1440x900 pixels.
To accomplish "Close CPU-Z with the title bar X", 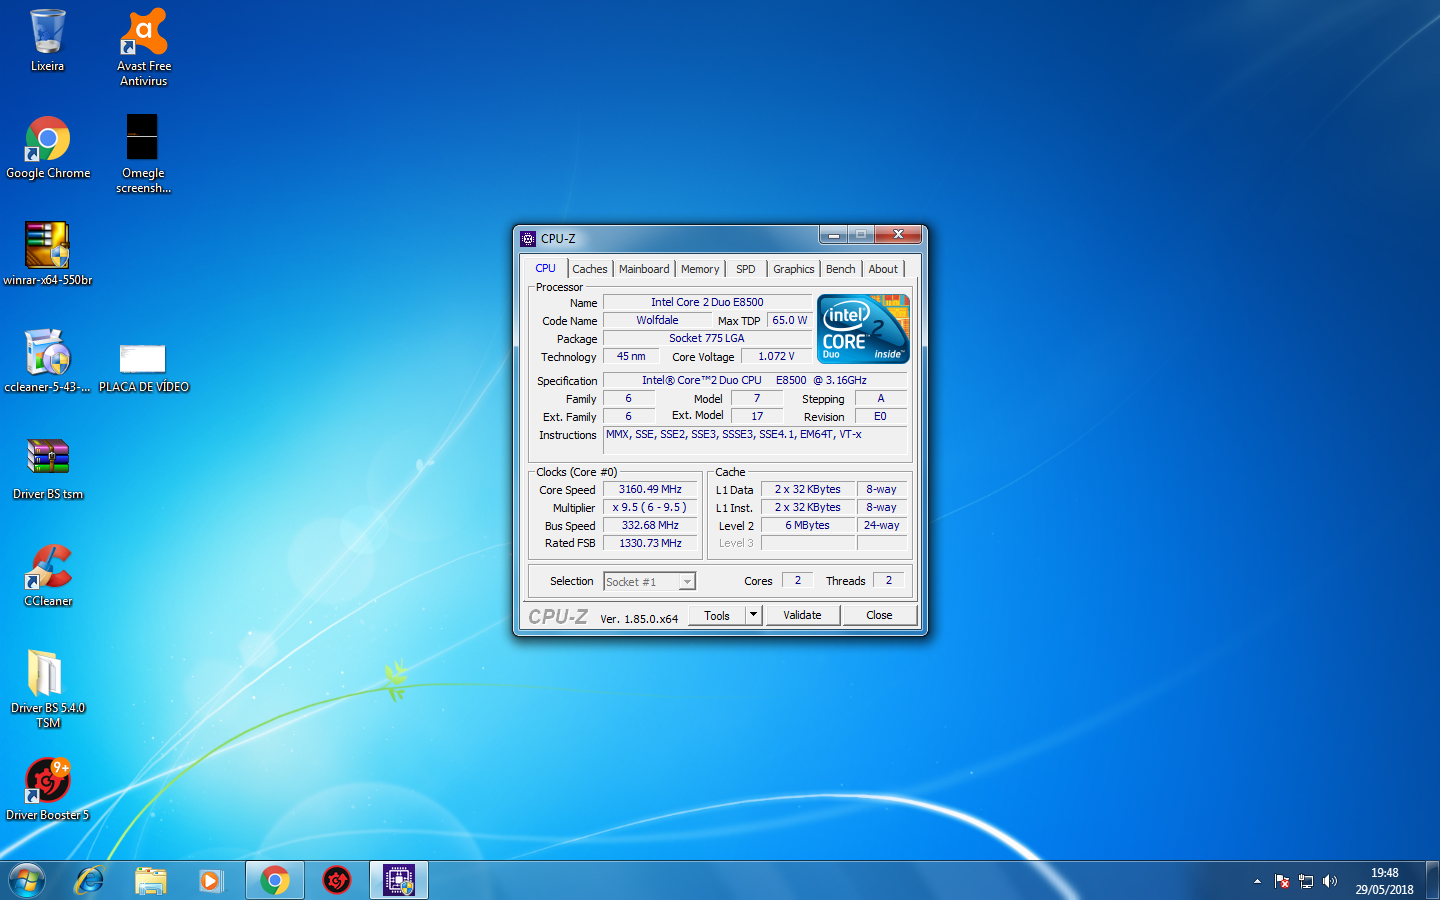I will point(898,235).
